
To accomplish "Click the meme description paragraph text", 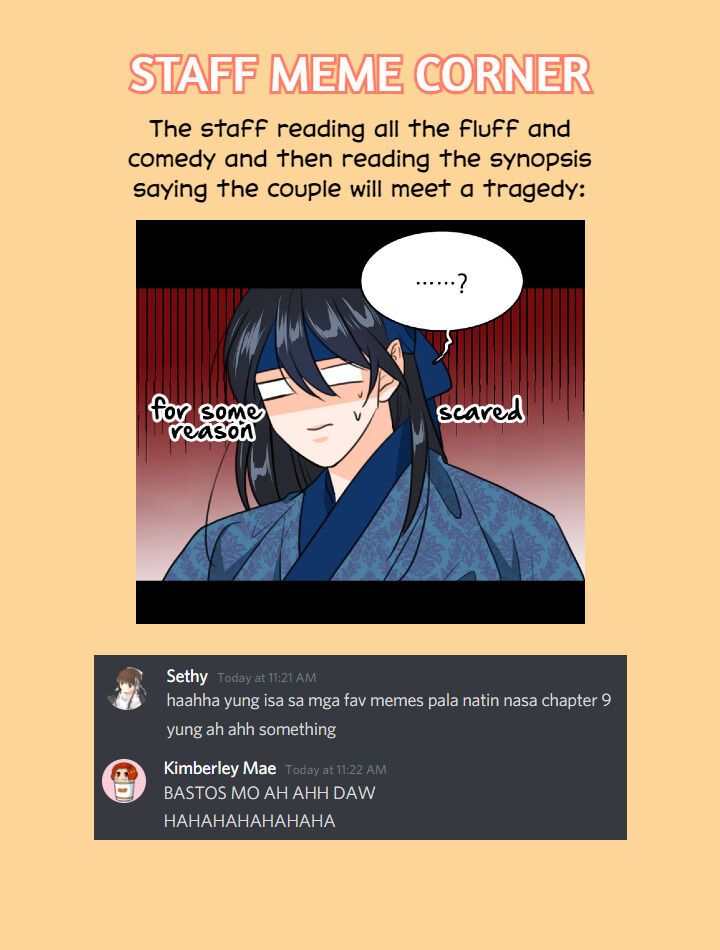I will [x=360, y=159].
